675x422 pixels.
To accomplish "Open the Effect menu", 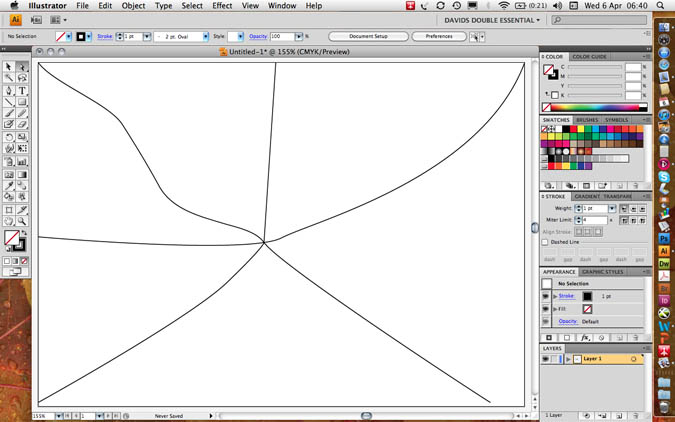I will pyautogui.click(x=222, y=6).
